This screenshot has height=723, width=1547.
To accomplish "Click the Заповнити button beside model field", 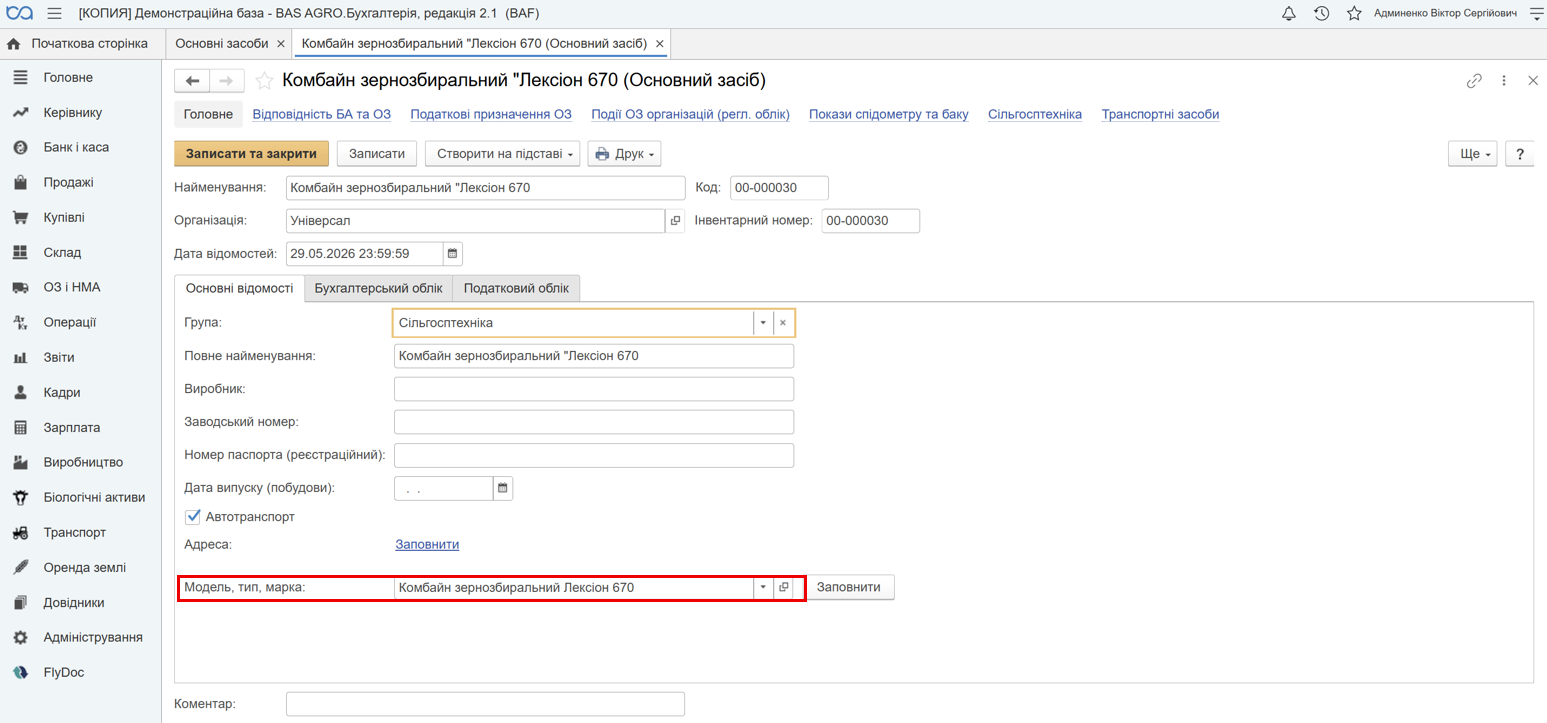I will 849,587.
